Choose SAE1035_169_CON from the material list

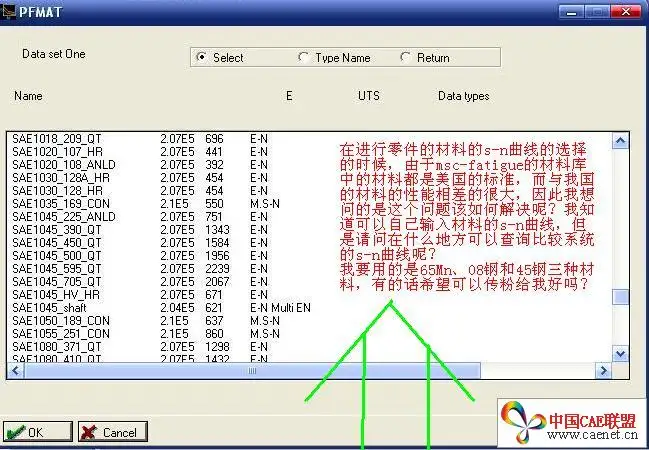pos(60,203)
